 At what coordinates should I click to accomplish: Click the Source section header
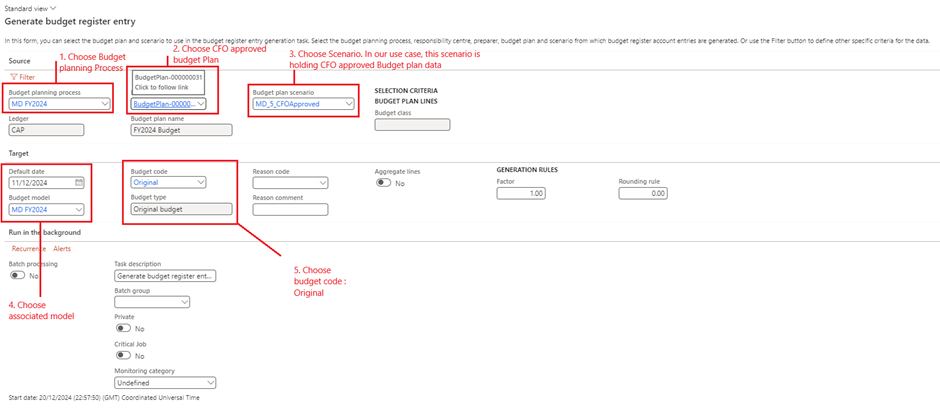20,61
